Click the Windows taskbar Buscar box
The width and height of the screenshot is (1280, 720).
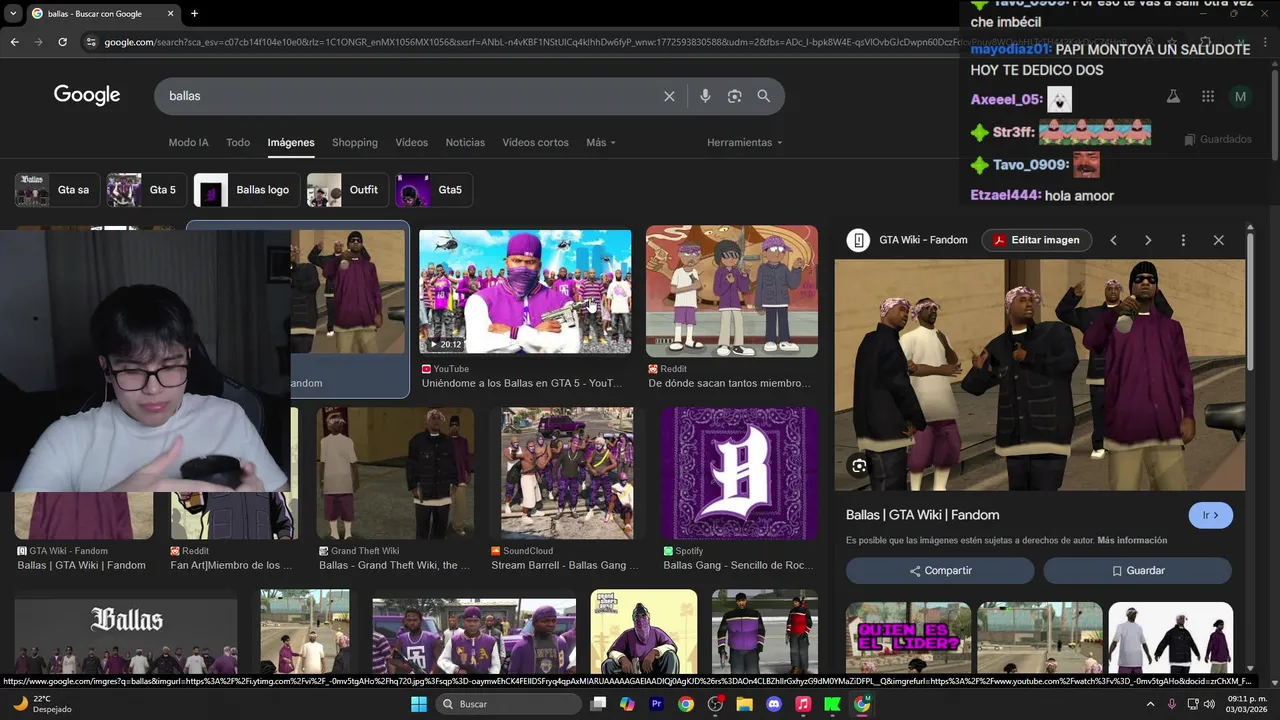[x=509, y=704]
